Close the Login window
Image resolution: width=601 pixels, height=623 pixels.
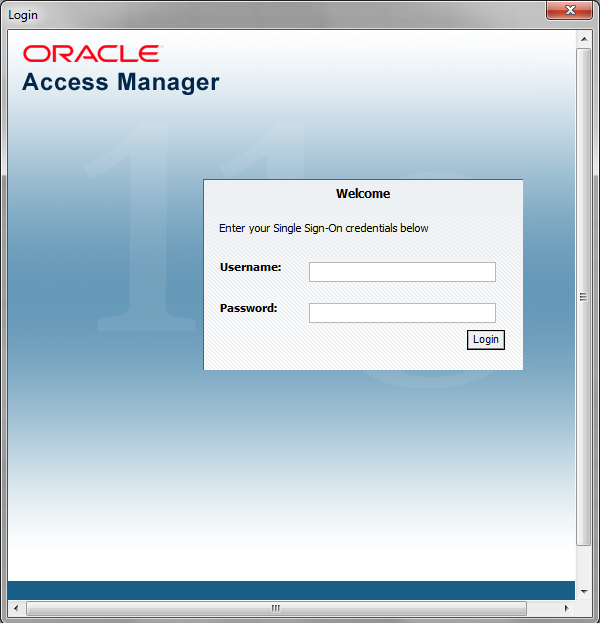(x=570, y=10)
